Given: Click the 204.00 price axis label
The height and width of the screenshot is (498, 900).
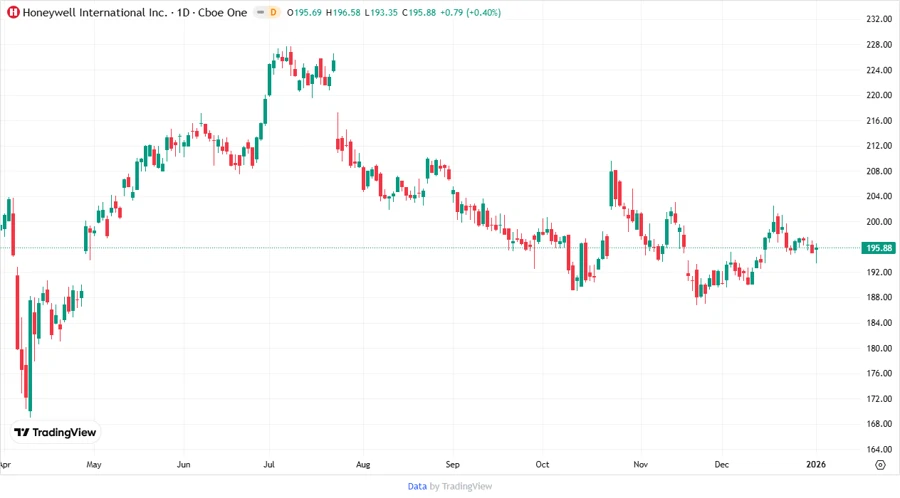Looking at the screenshot, I should (x=879, y=196).
